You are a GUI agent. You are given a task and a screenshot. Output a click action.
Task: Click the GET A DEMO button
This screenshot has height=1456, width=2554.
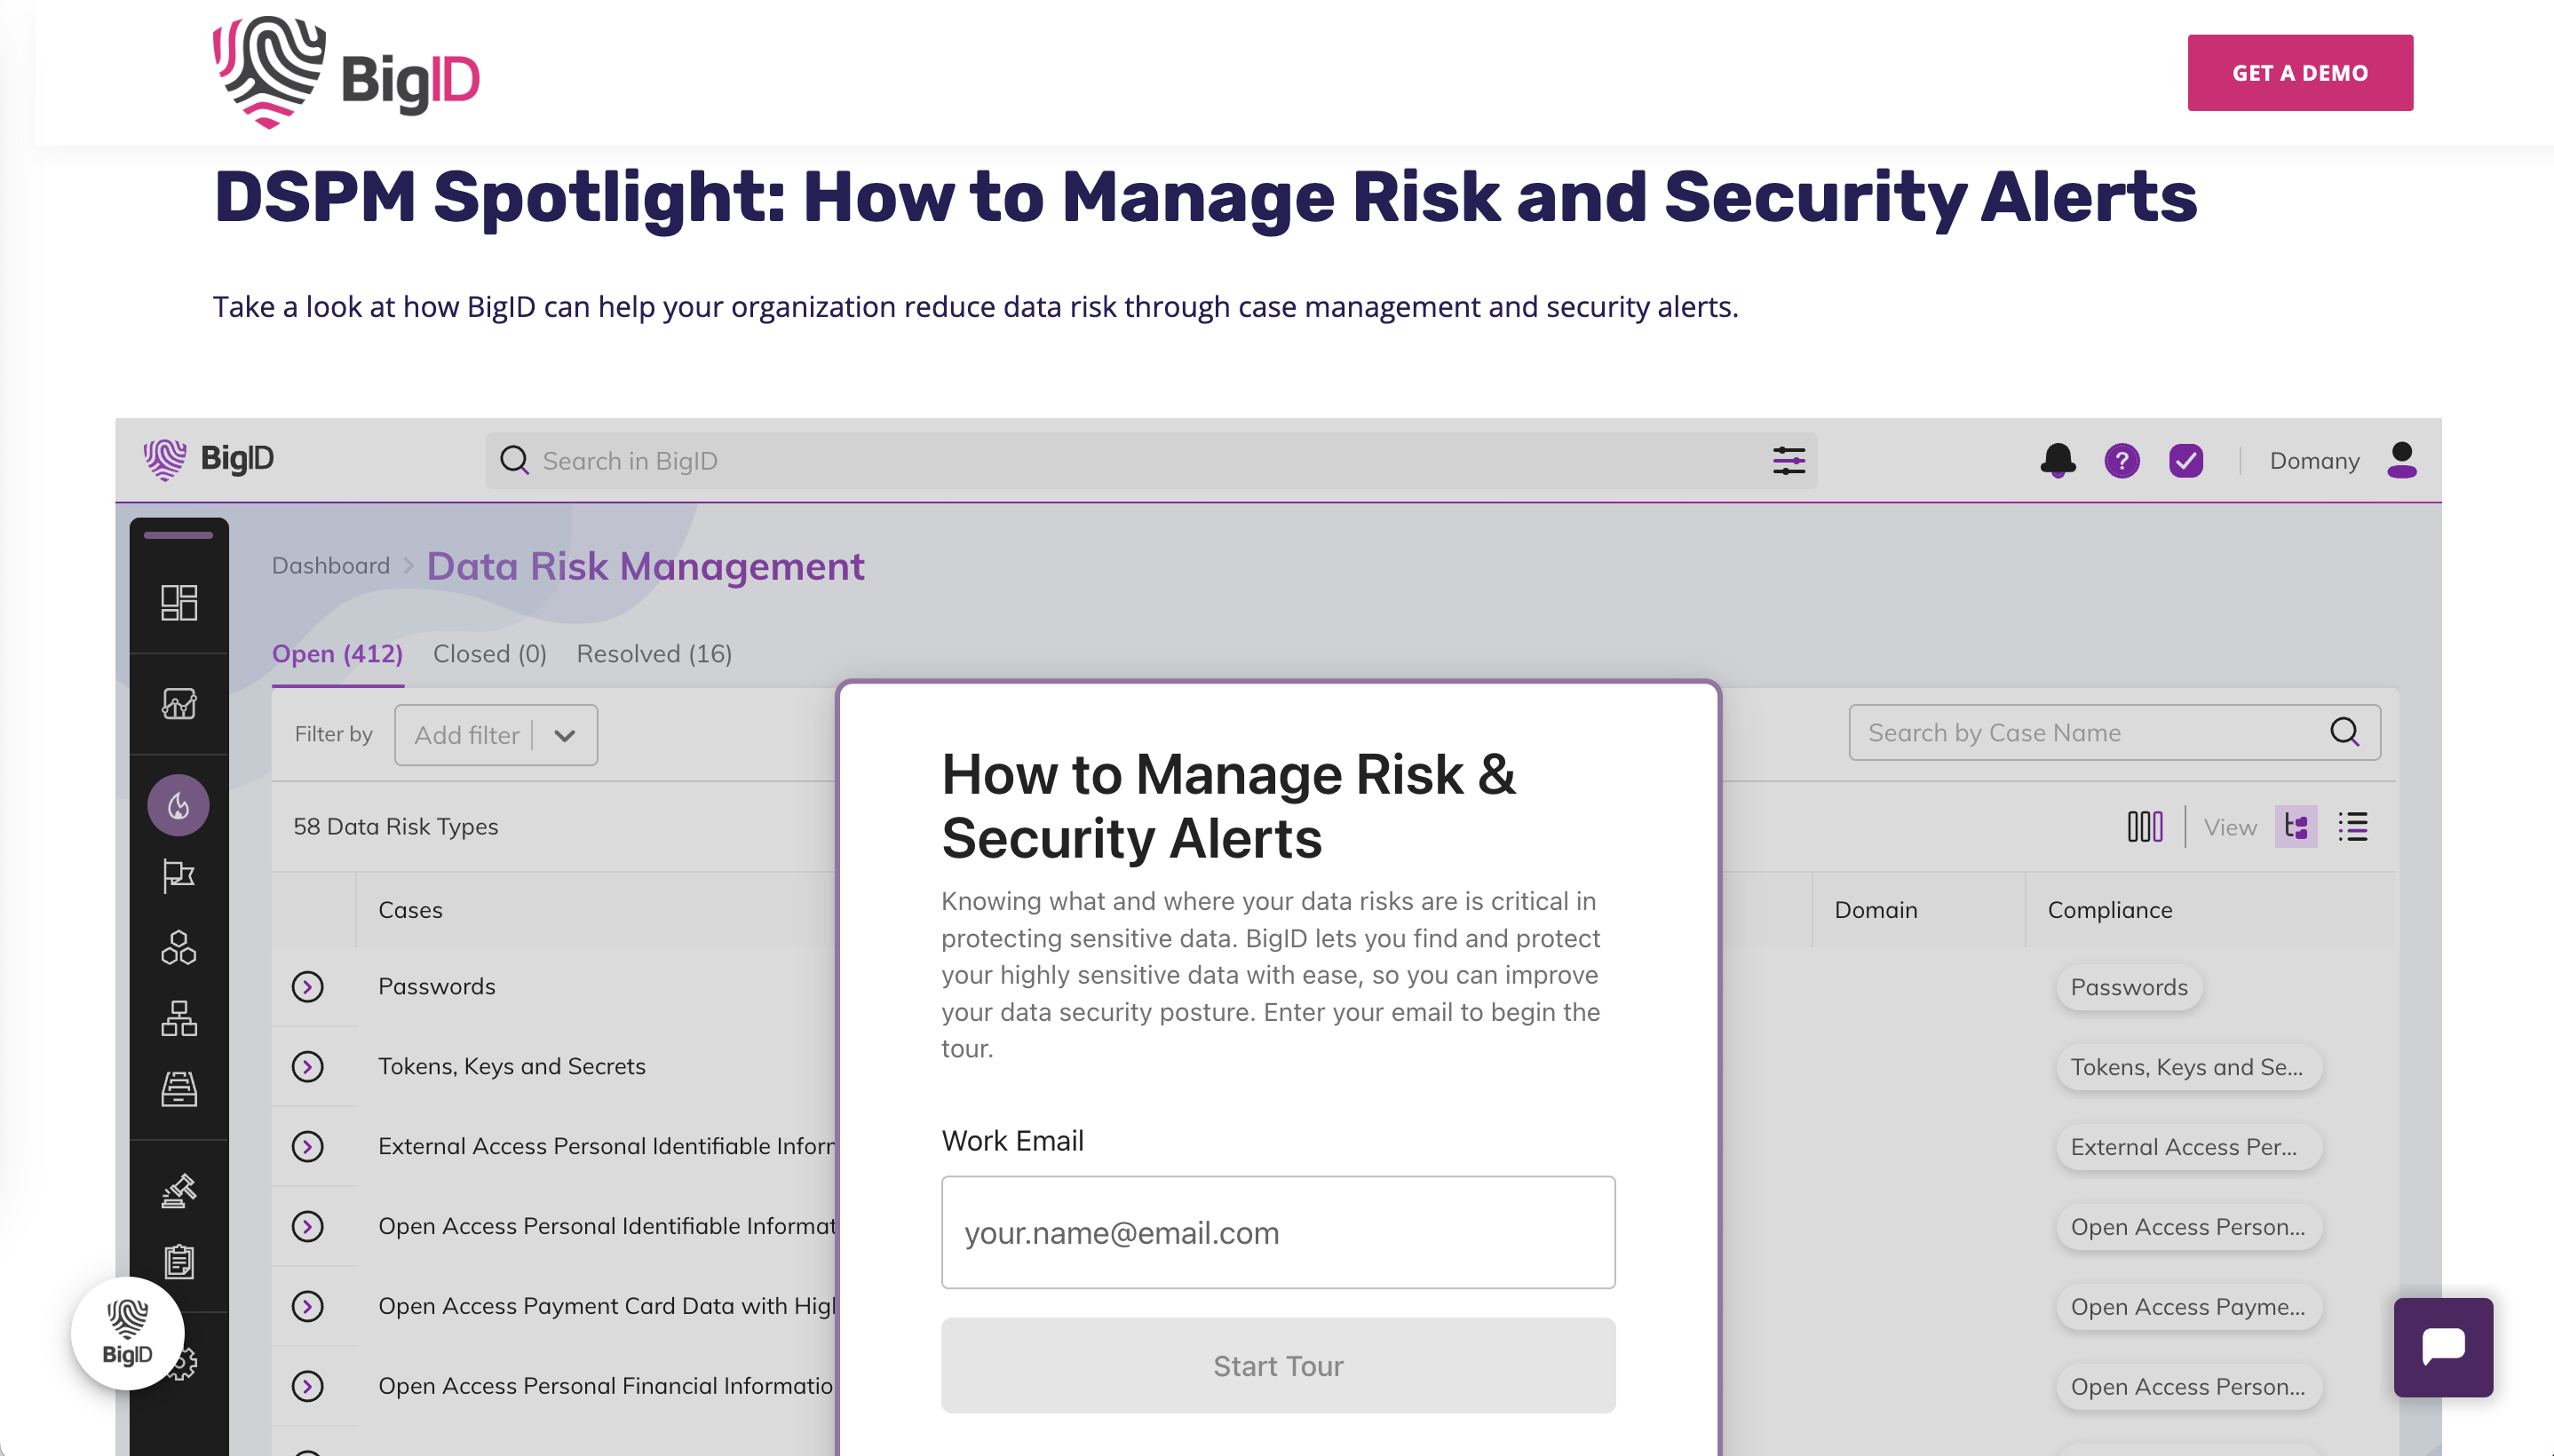point(2300,71)
